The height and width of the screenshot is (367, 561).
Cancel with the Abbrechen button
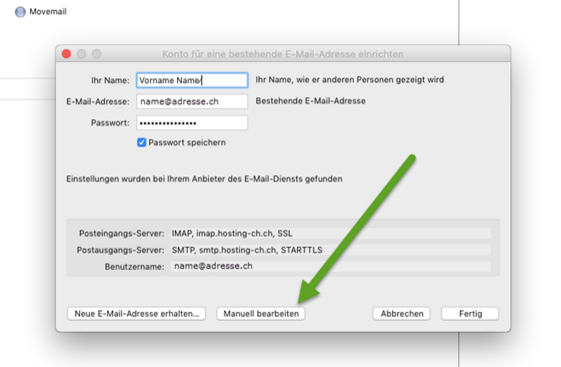click(401, 314)
